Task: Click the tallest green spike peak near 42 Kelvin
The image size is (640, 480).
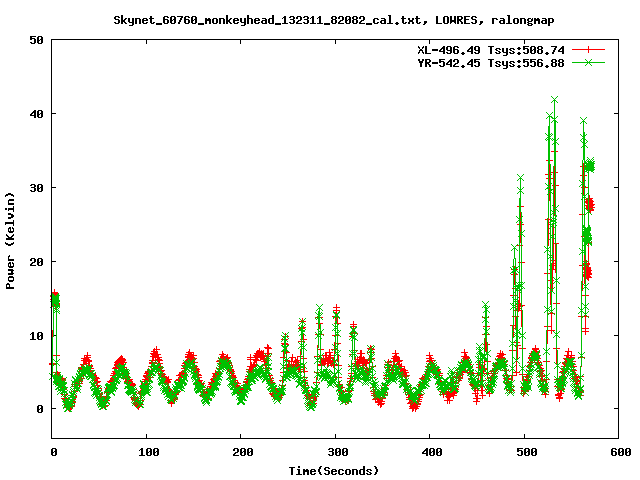Action: pyautogui.click(x=554, y=100)
